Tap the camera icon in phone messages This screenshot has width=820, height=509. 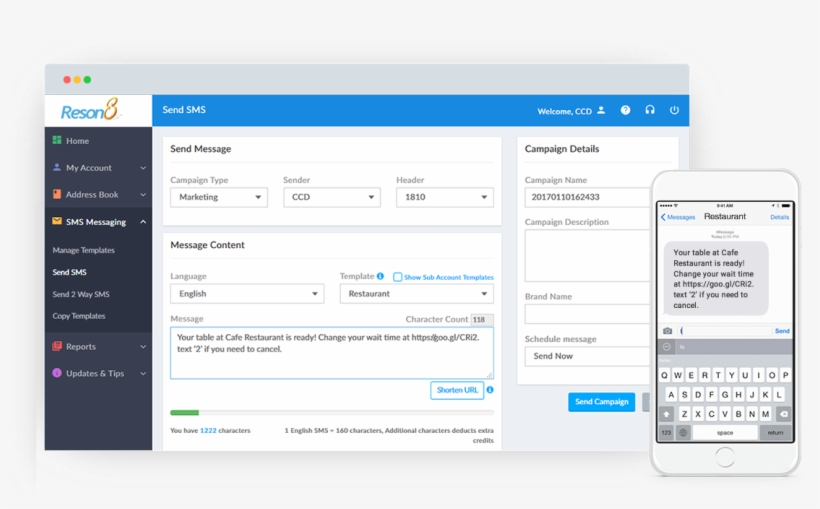667,331
